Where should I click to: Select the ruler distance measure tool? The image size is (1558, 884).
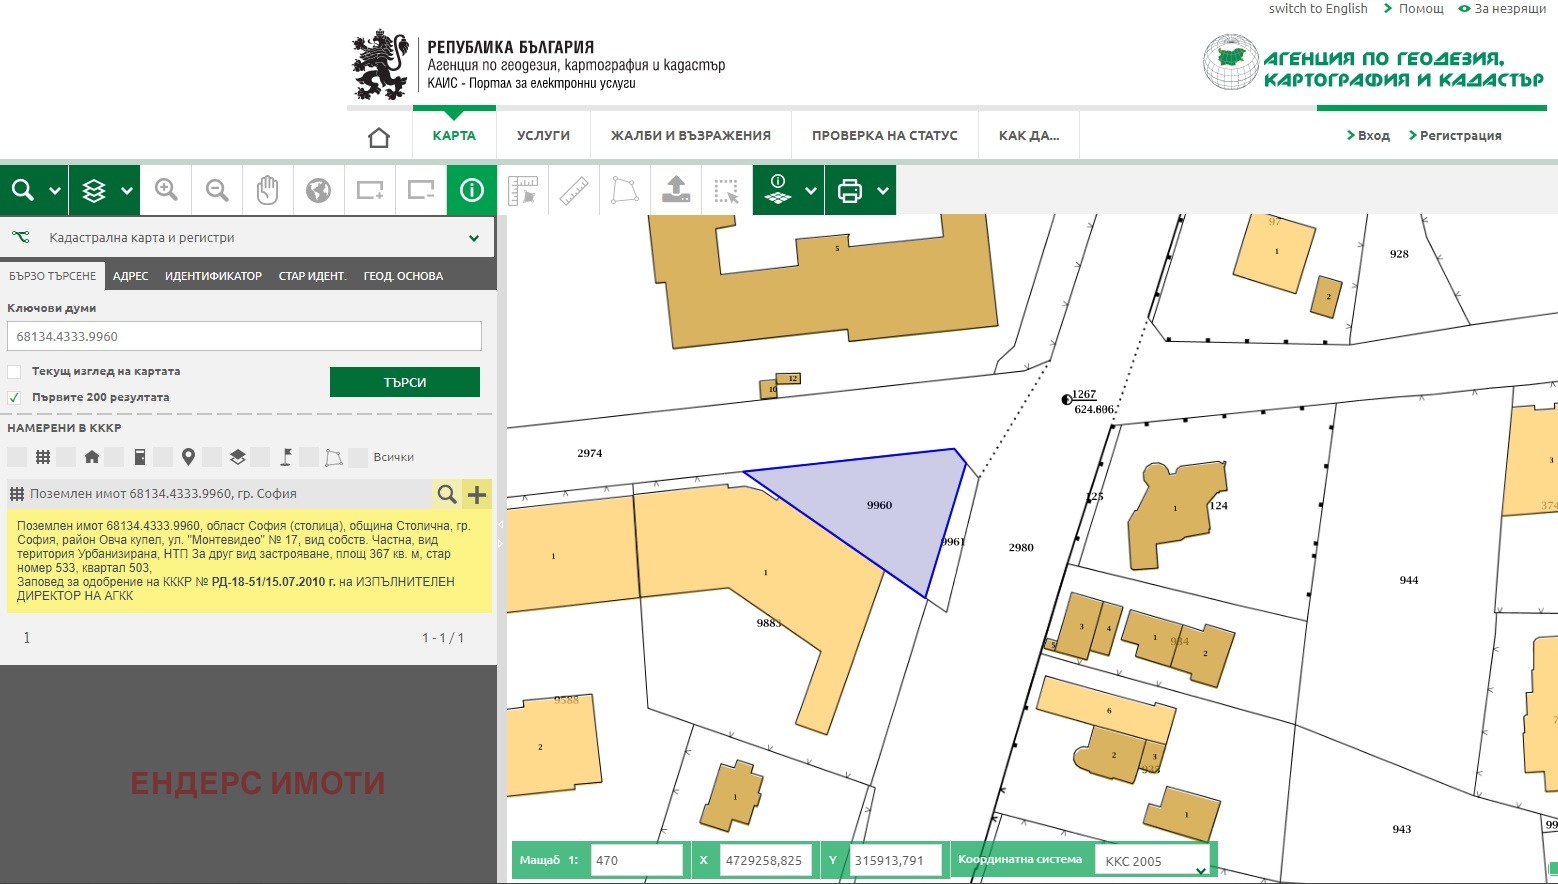coord(573,190)
